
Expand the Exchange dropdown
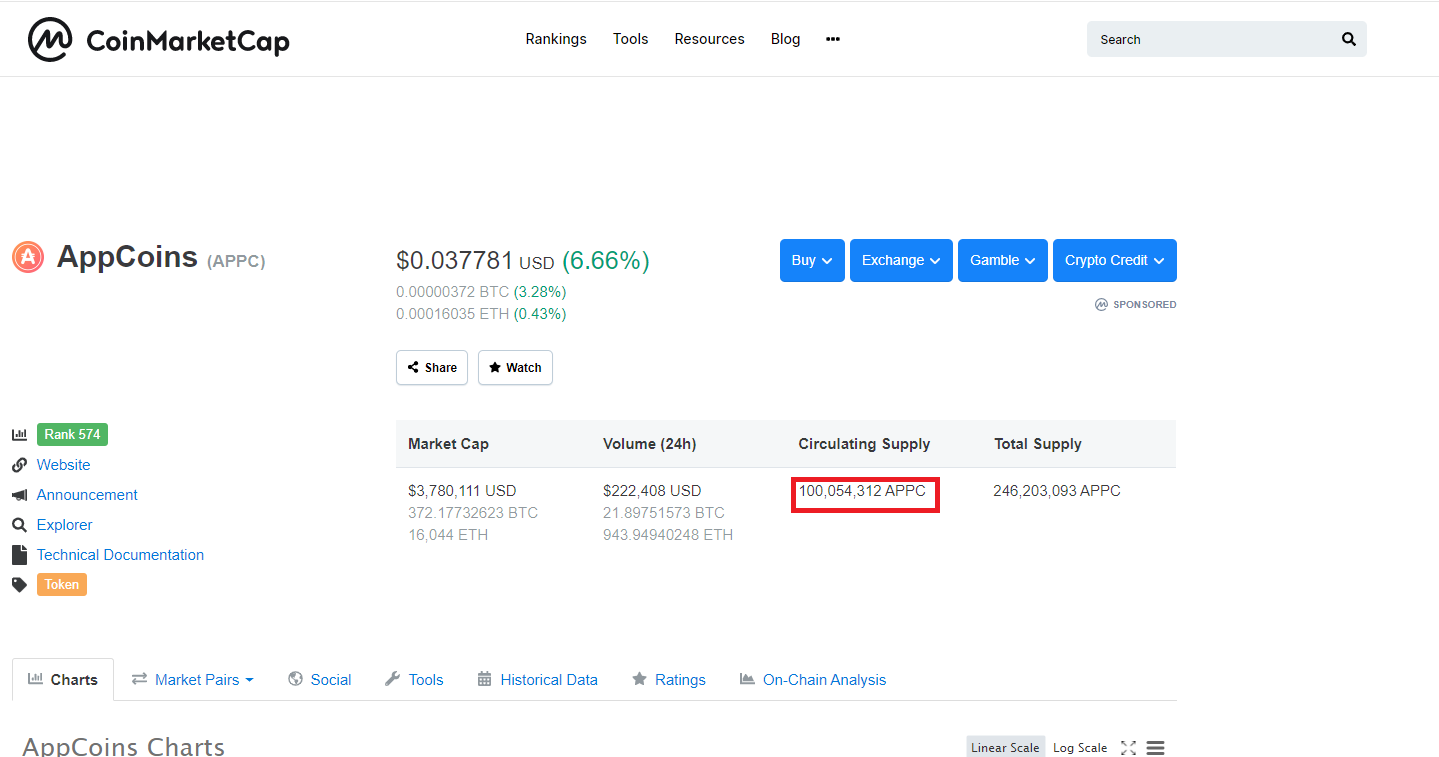click(x=901, y=260)
